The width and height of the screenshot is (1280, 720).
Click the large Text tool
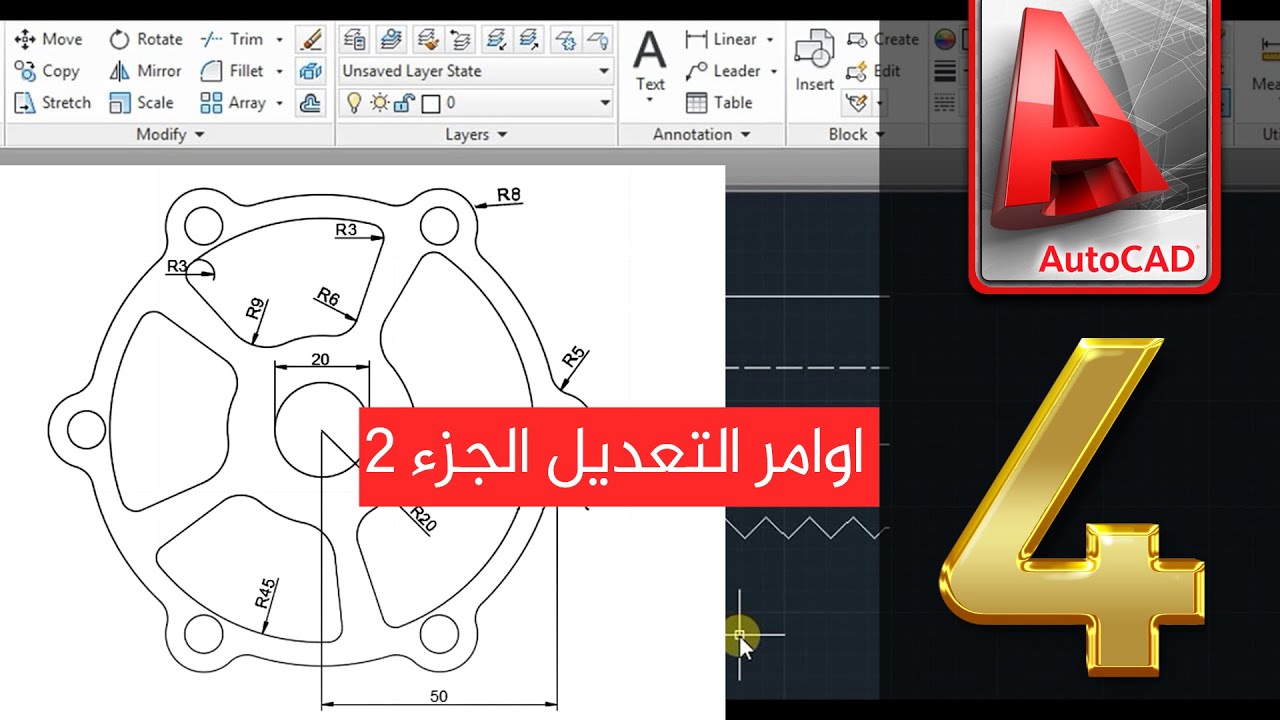click(x=650, y=59)
